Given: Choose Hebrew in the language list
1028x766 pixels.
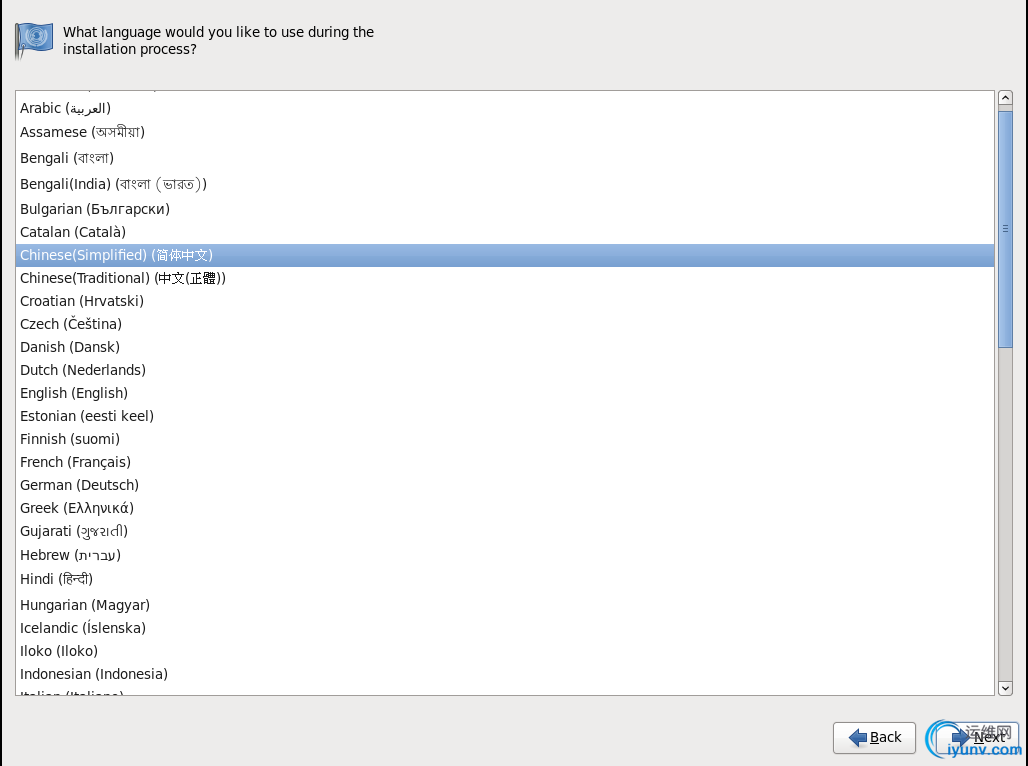Looking at the screenshot, I should point(505,555).
